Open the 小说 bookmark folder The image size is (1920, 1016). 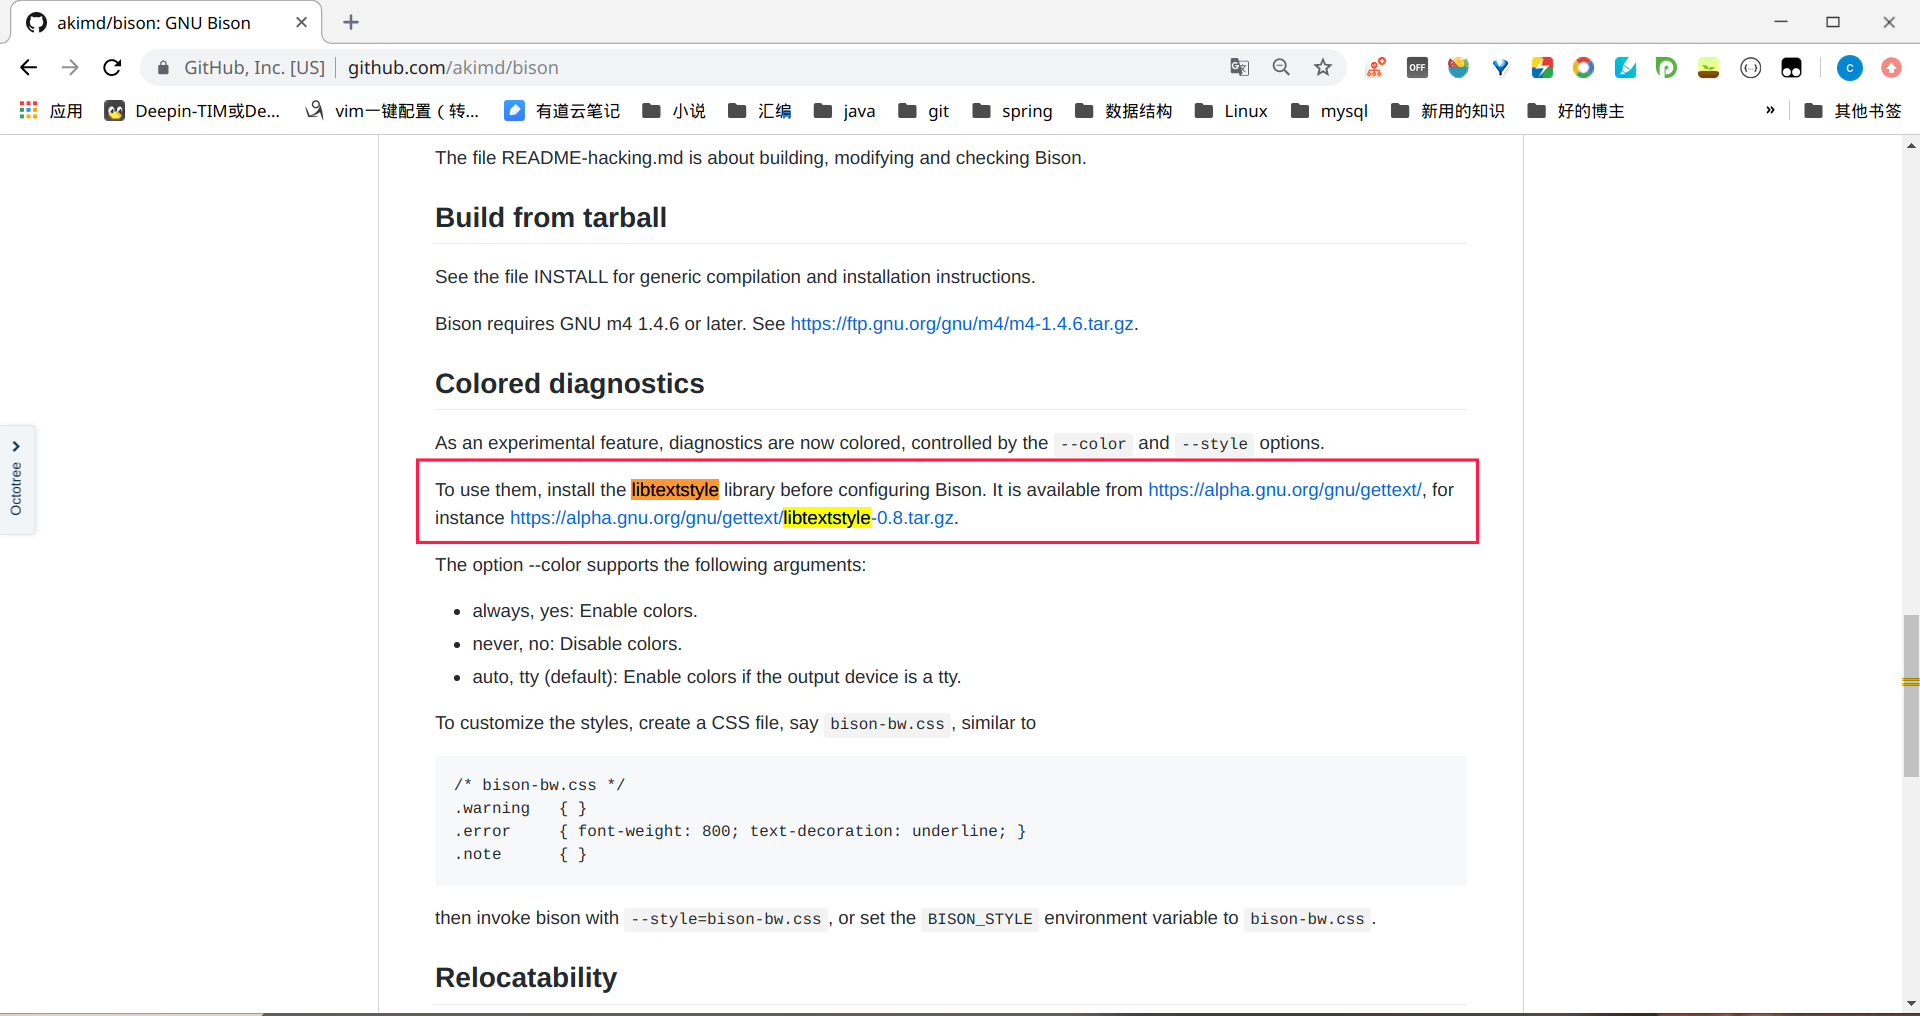point(674,111)
